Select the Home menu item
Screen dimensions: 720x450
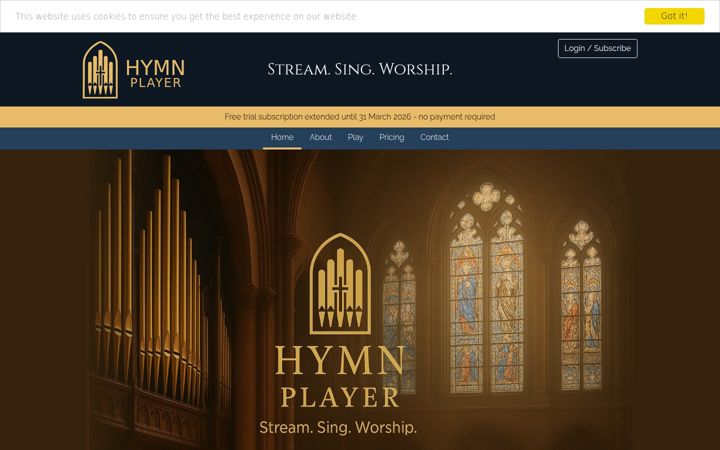coord(282,137)
